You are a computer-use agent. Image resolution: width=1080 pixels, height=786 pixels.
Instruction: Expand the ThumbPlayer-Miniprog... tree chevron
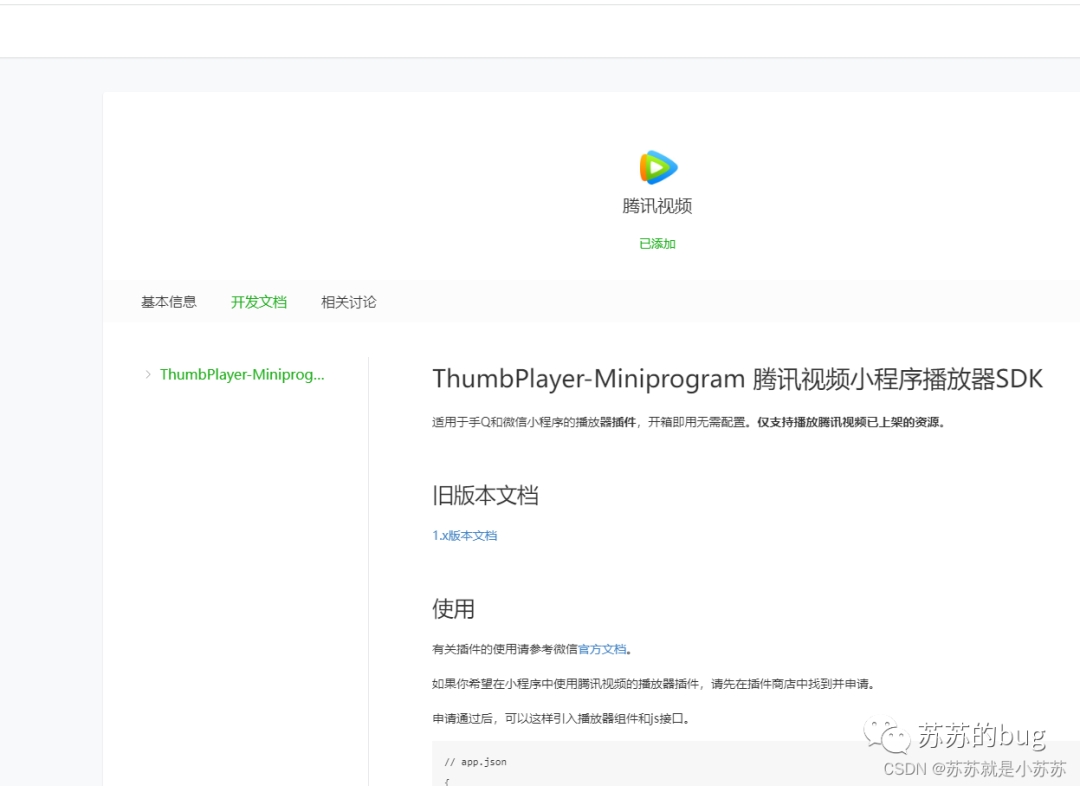point(148,375)
